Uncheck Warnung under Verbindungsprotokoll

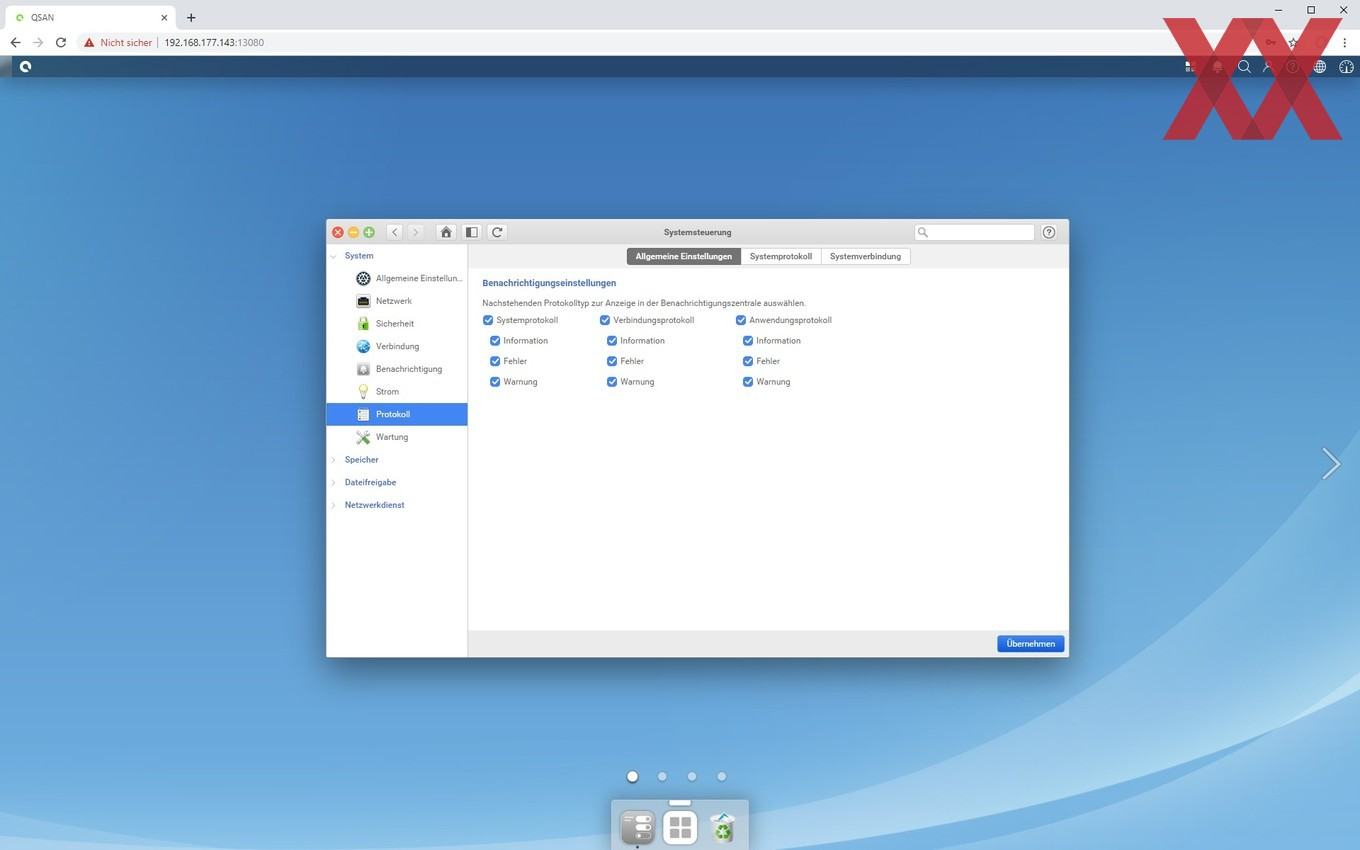[612, 382]
